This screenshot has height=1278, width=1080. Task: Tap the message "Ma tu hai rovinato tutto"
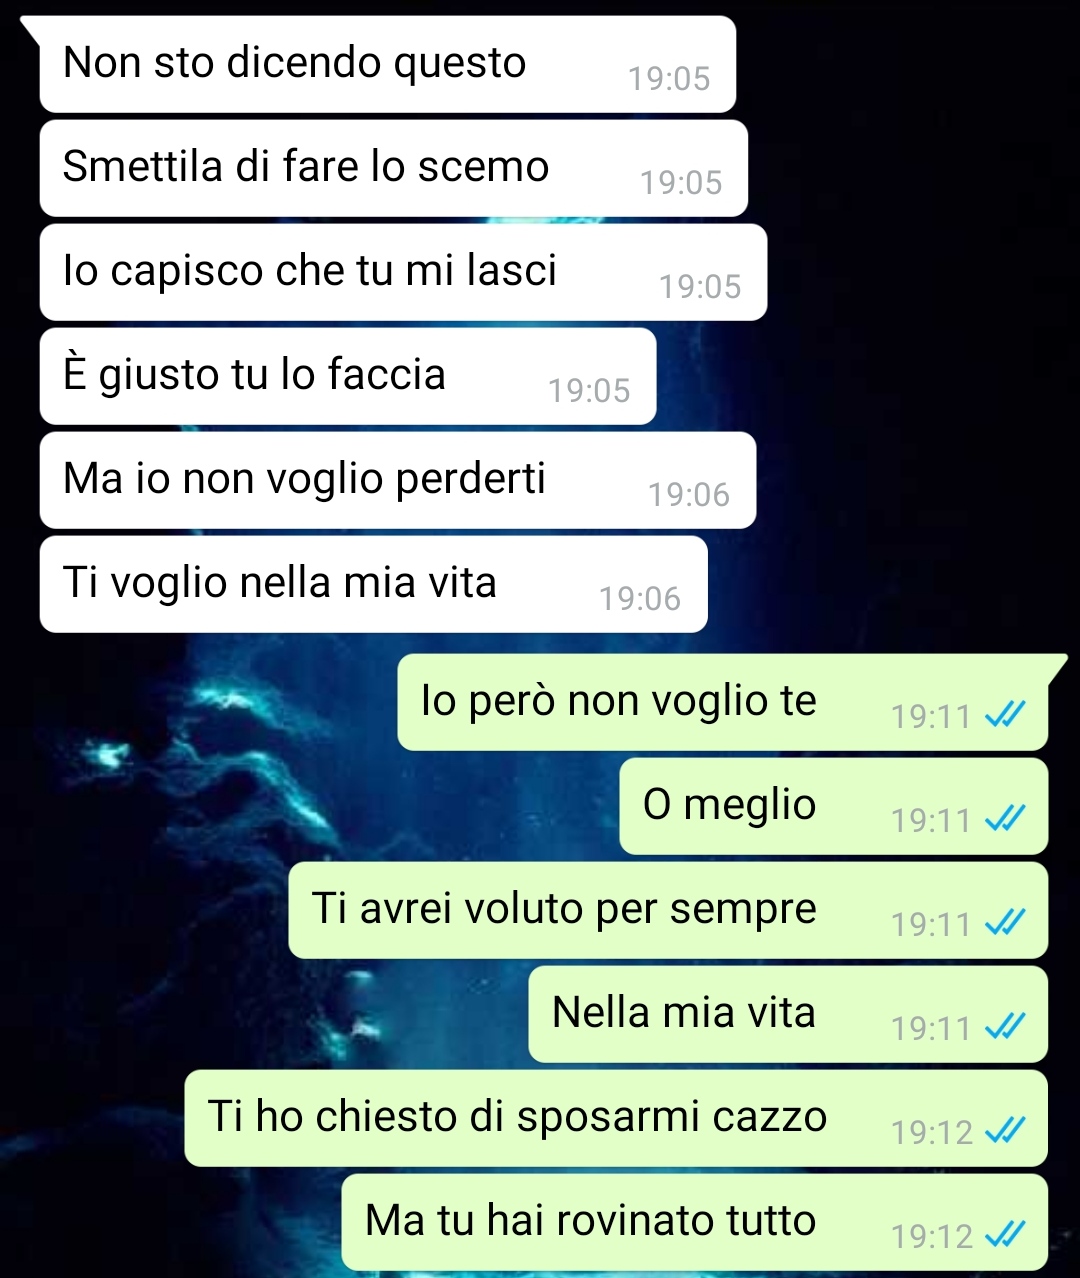(695, 1222)
